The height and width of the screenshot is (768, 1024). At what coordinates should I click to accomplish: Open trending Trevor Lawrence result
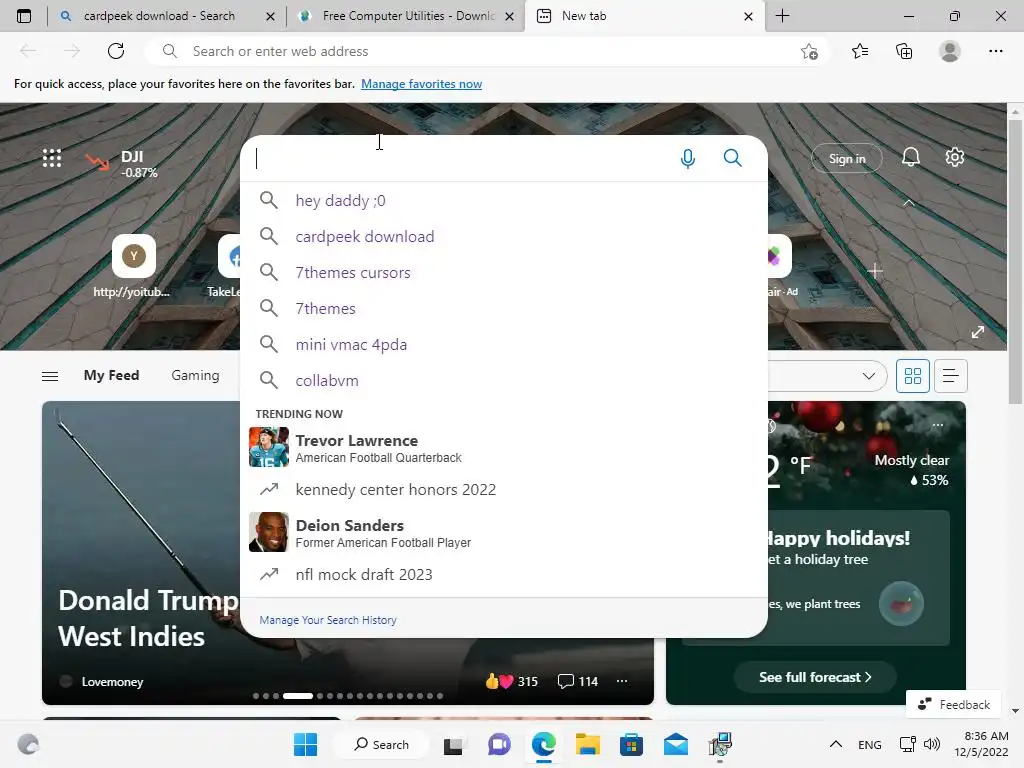pyautogui.click(x=504, y=447)
